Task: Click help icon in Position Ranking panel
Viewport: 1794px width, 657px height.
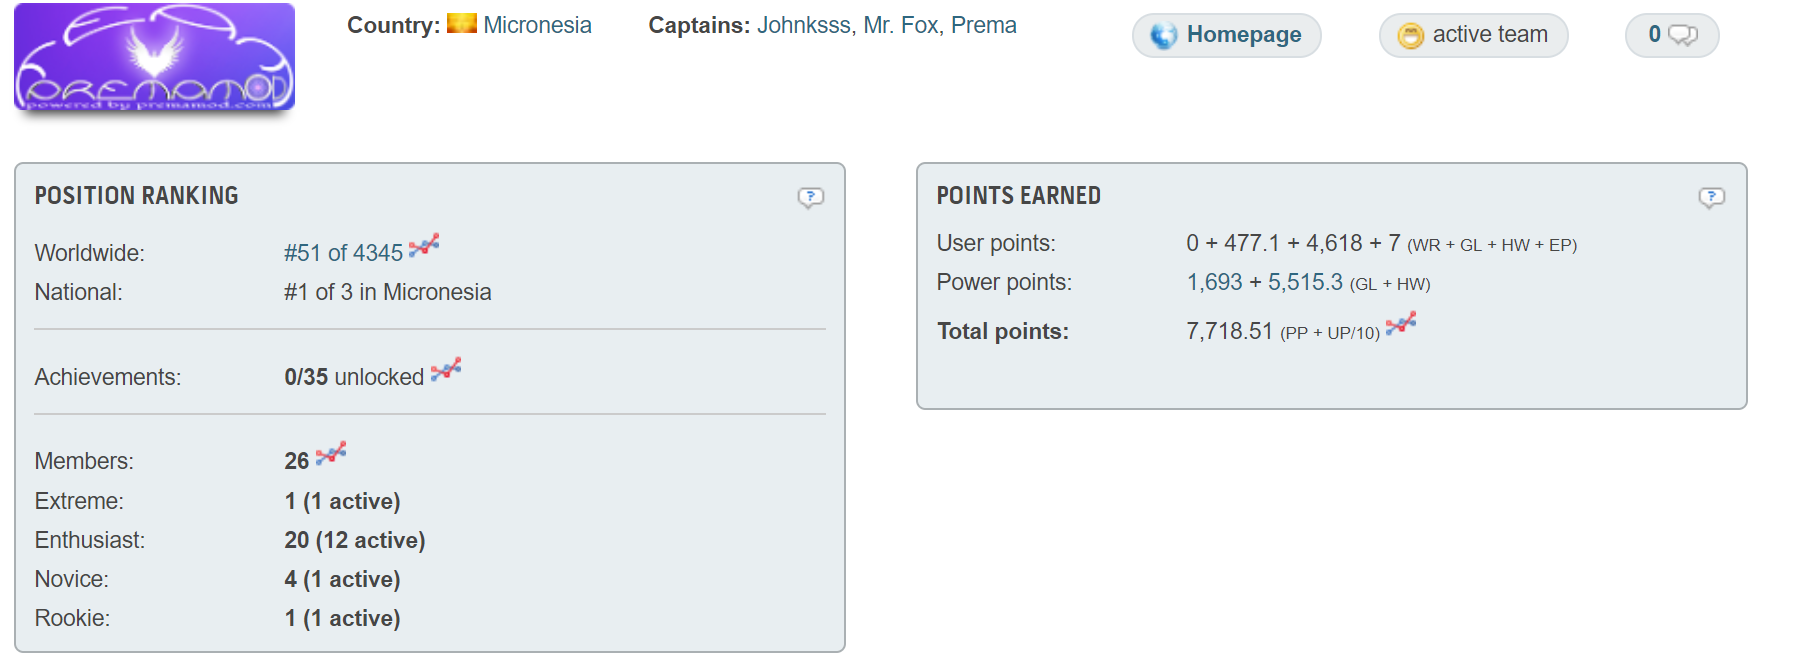Action: (x=810, y=197)
